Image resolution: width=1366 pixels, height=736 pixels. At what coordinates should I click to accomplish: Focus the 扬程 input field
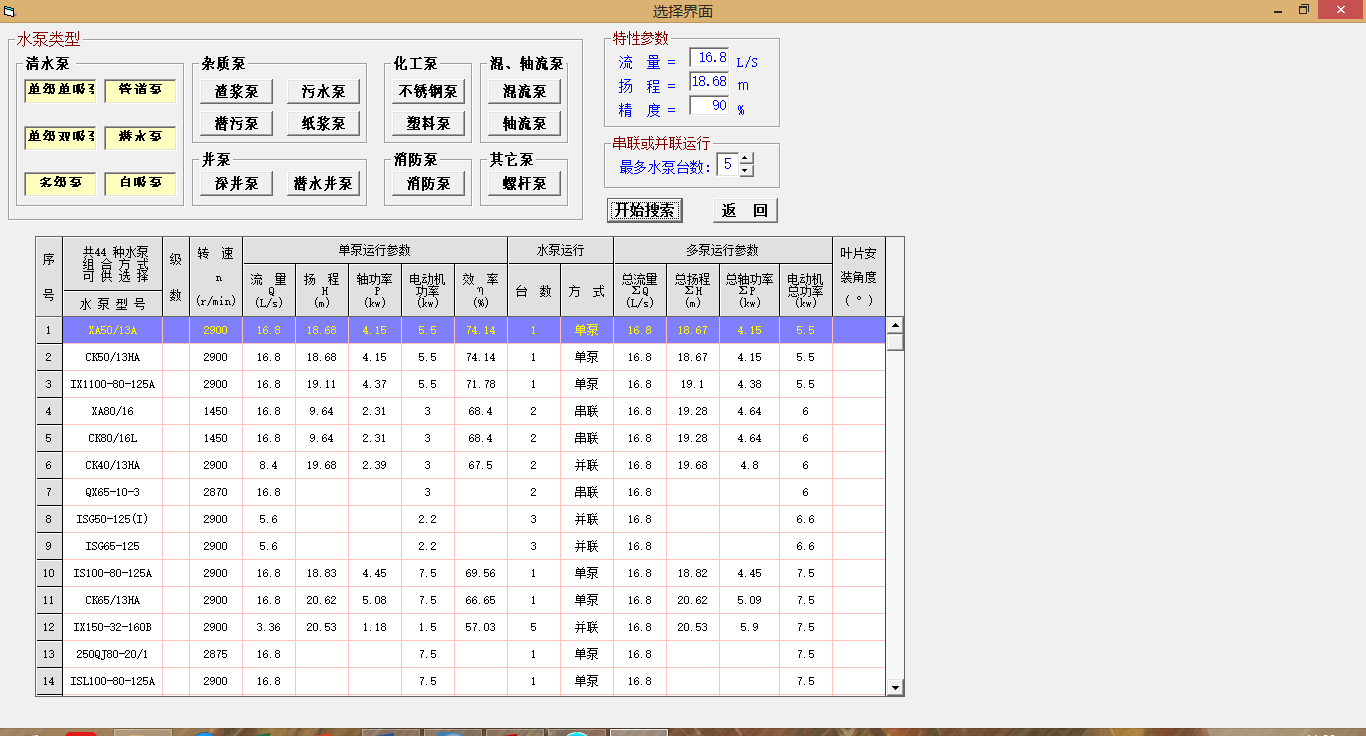point(709,83)
